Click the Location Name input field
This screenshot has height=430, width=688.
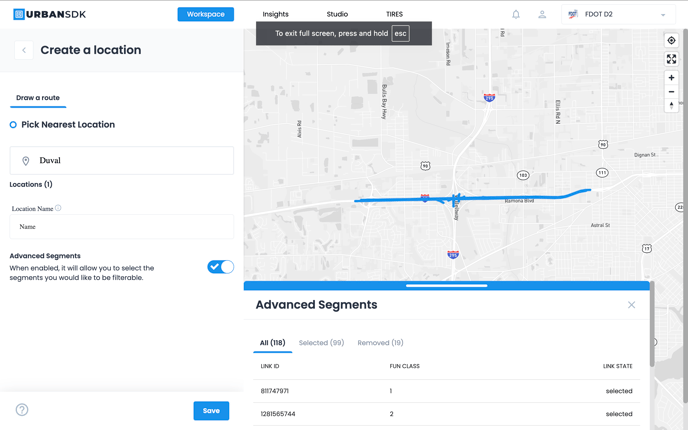(x=122, y=227)
